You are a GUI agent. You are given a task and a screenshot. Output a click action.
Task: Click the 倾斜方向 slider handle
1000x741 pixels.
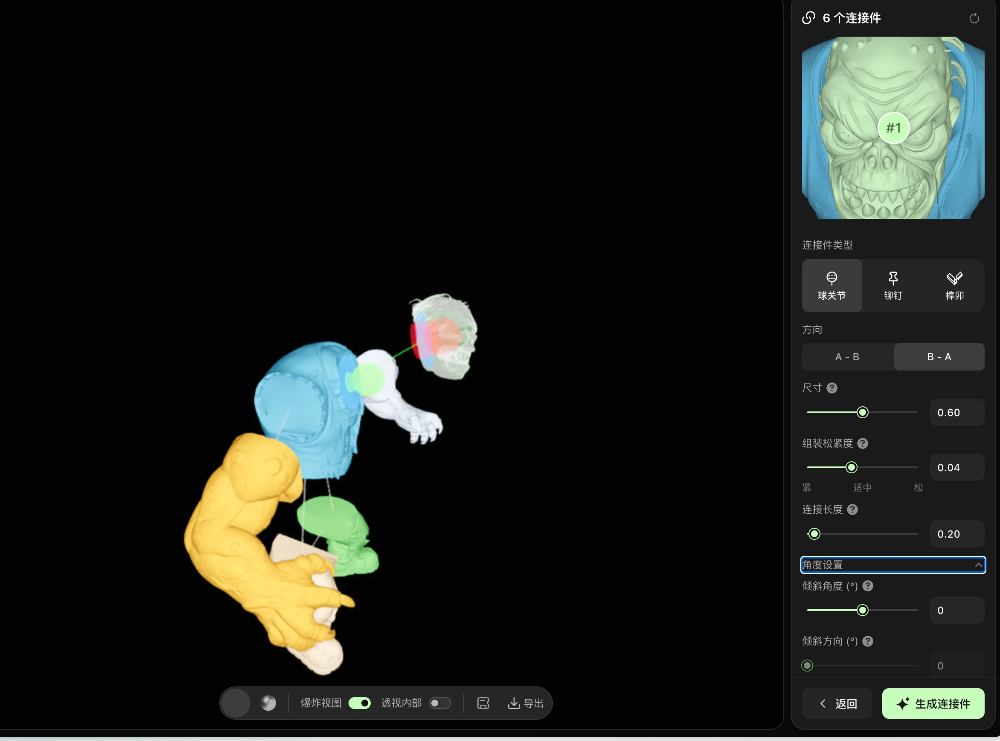point(807,666)
